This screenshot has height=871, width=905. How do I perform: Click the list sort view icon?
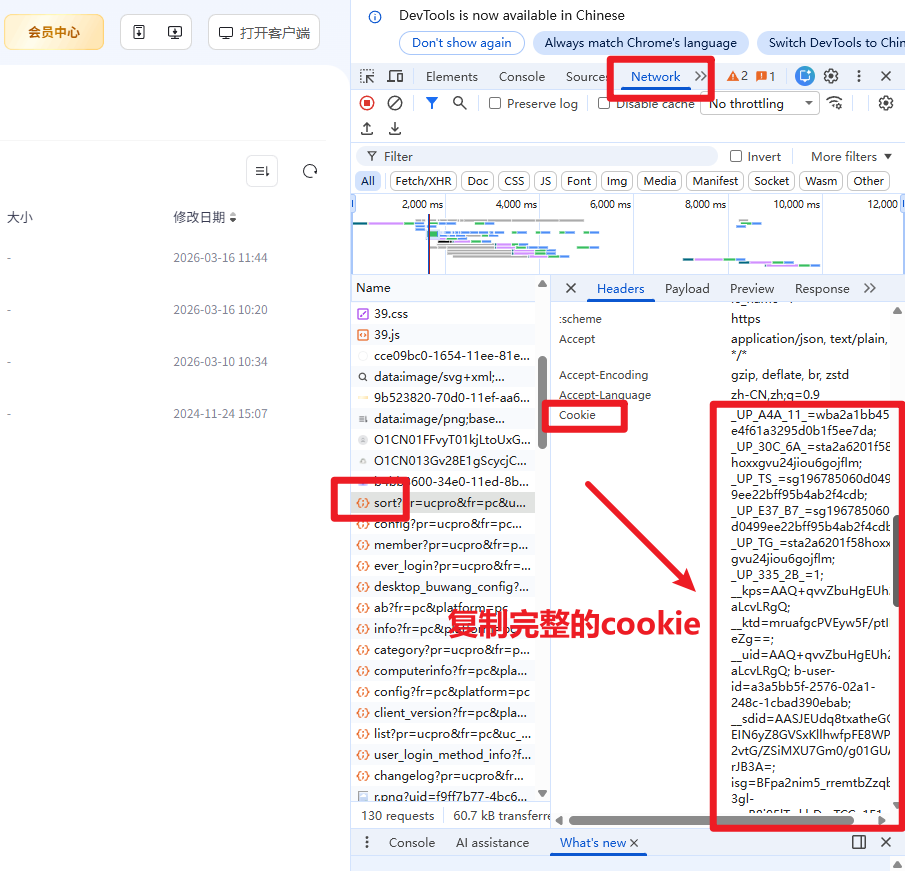tap(262, 171)
